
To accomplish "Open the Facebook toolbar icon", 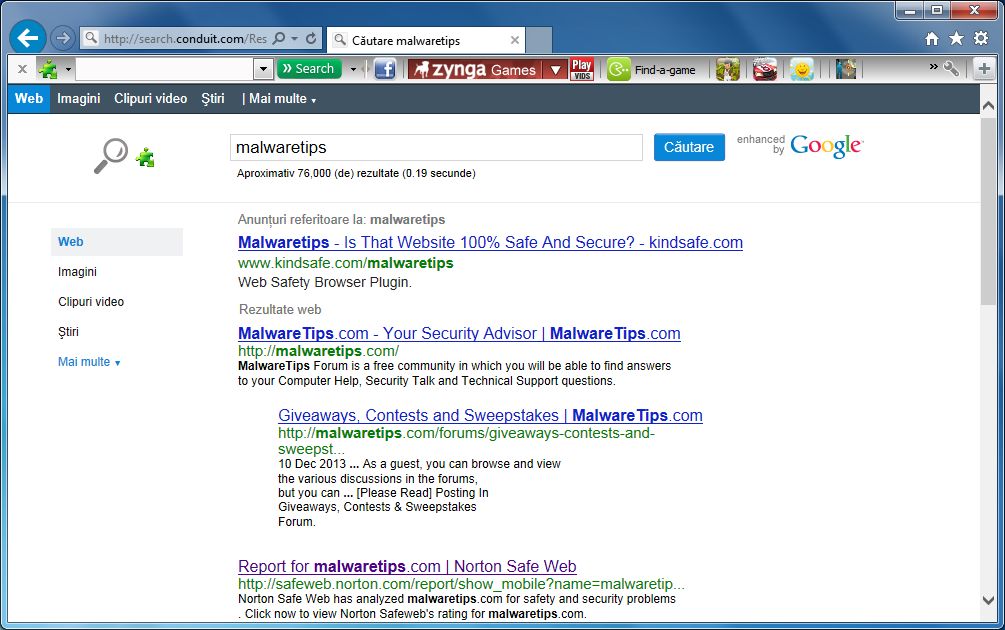I will [385, 69].
